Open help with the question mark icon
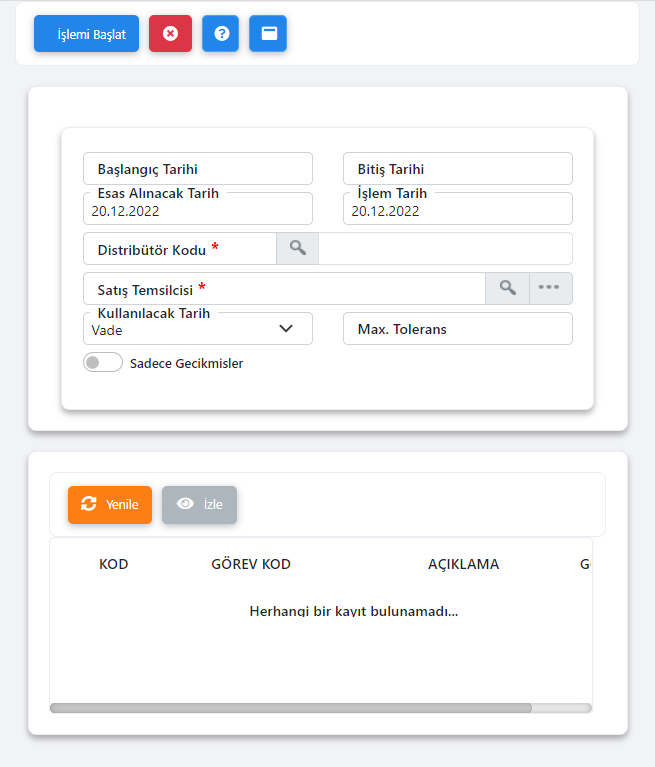Viewport: 655px width, 767px height. click(220, 33)
